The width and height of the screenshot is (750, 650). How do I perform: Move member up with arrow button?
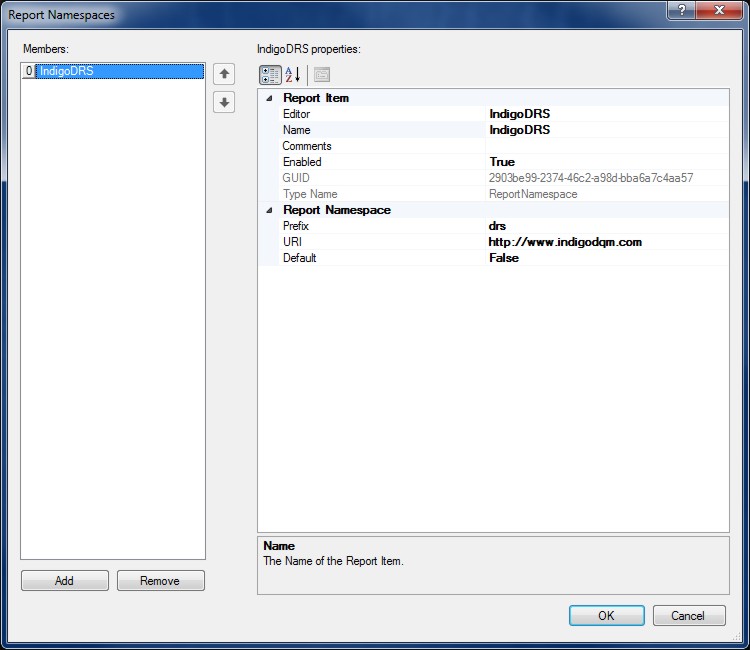click(224, 74)
